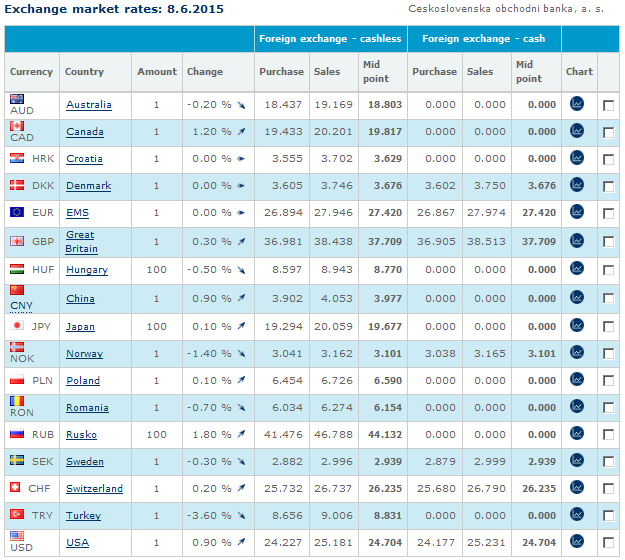The width and height of the screenshot is (625, 560).
Task: Click the European Union flag icon
Action: click(17, 212)
